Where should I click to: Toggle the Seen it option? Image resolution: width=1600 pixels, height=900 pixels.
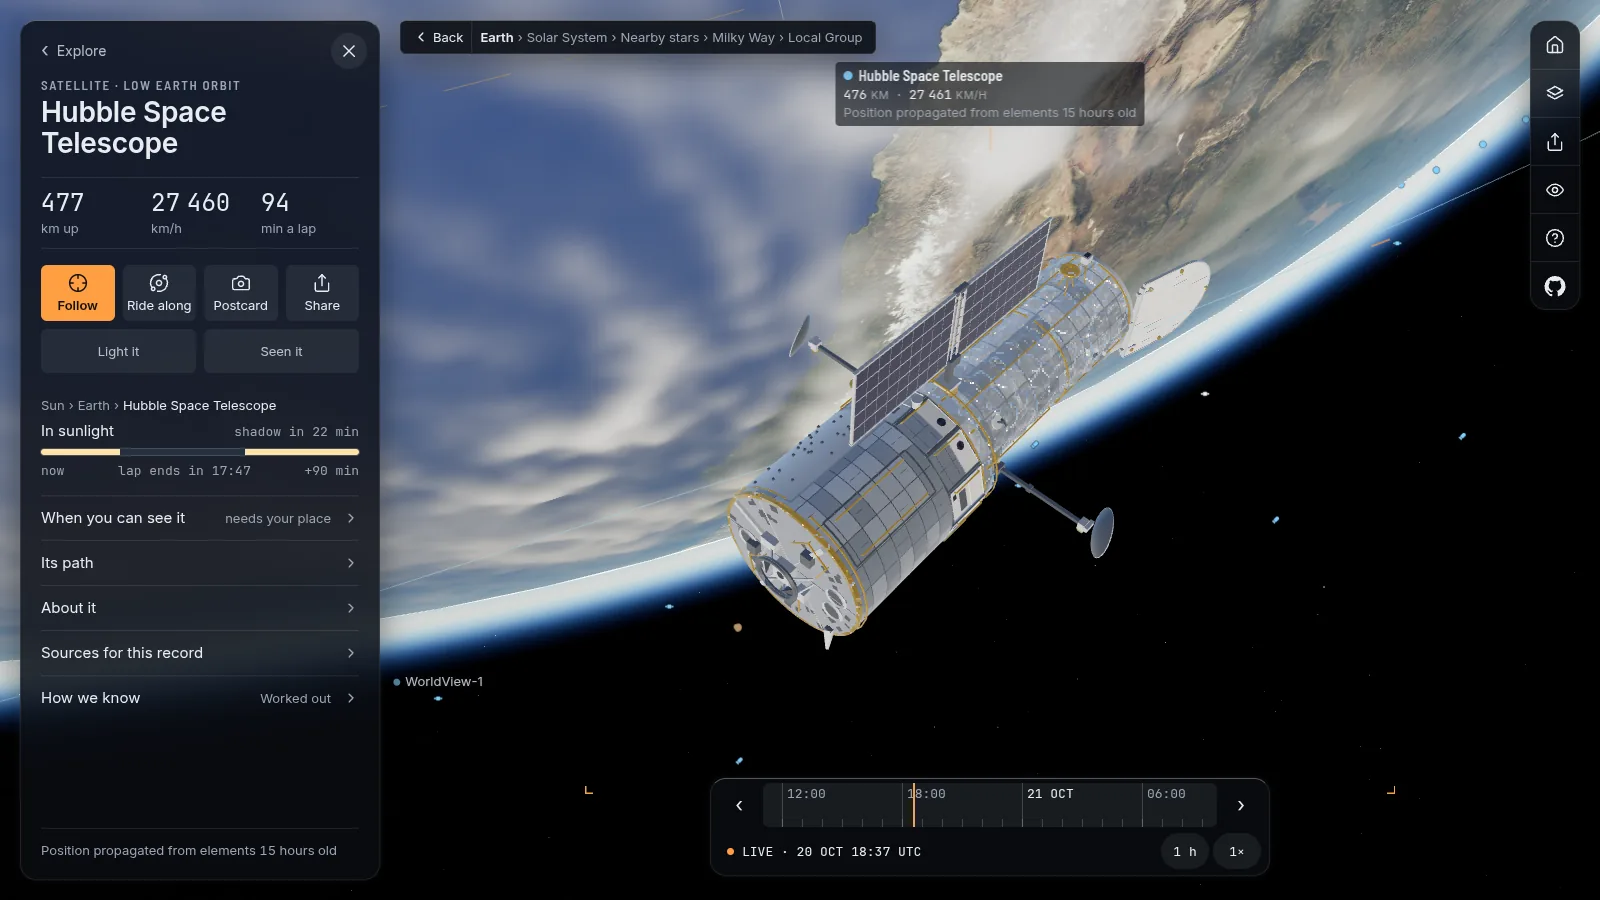[281, 351]
